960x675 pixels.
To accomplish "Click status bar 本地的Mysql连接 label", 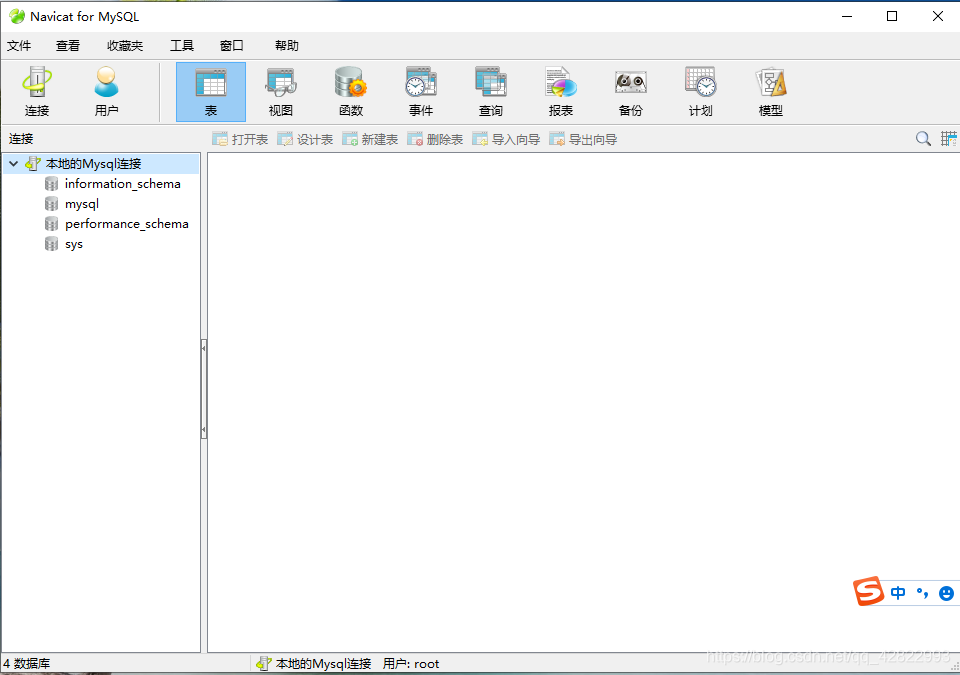I will tap(323, 663).
